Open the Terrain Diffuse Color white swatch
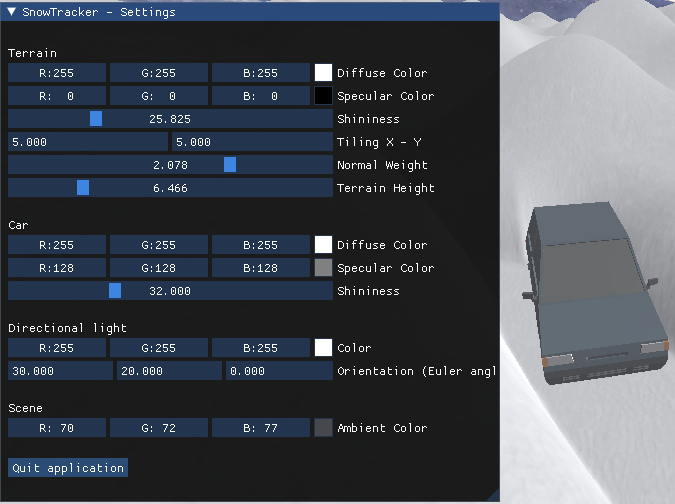675x504 pixels. coord(323,73)
